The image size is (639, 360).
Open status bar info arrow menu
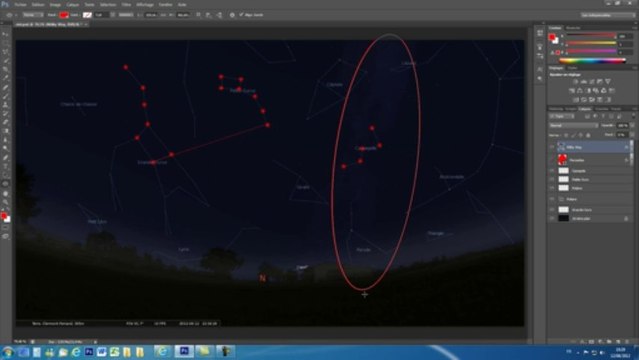(95, 342)
